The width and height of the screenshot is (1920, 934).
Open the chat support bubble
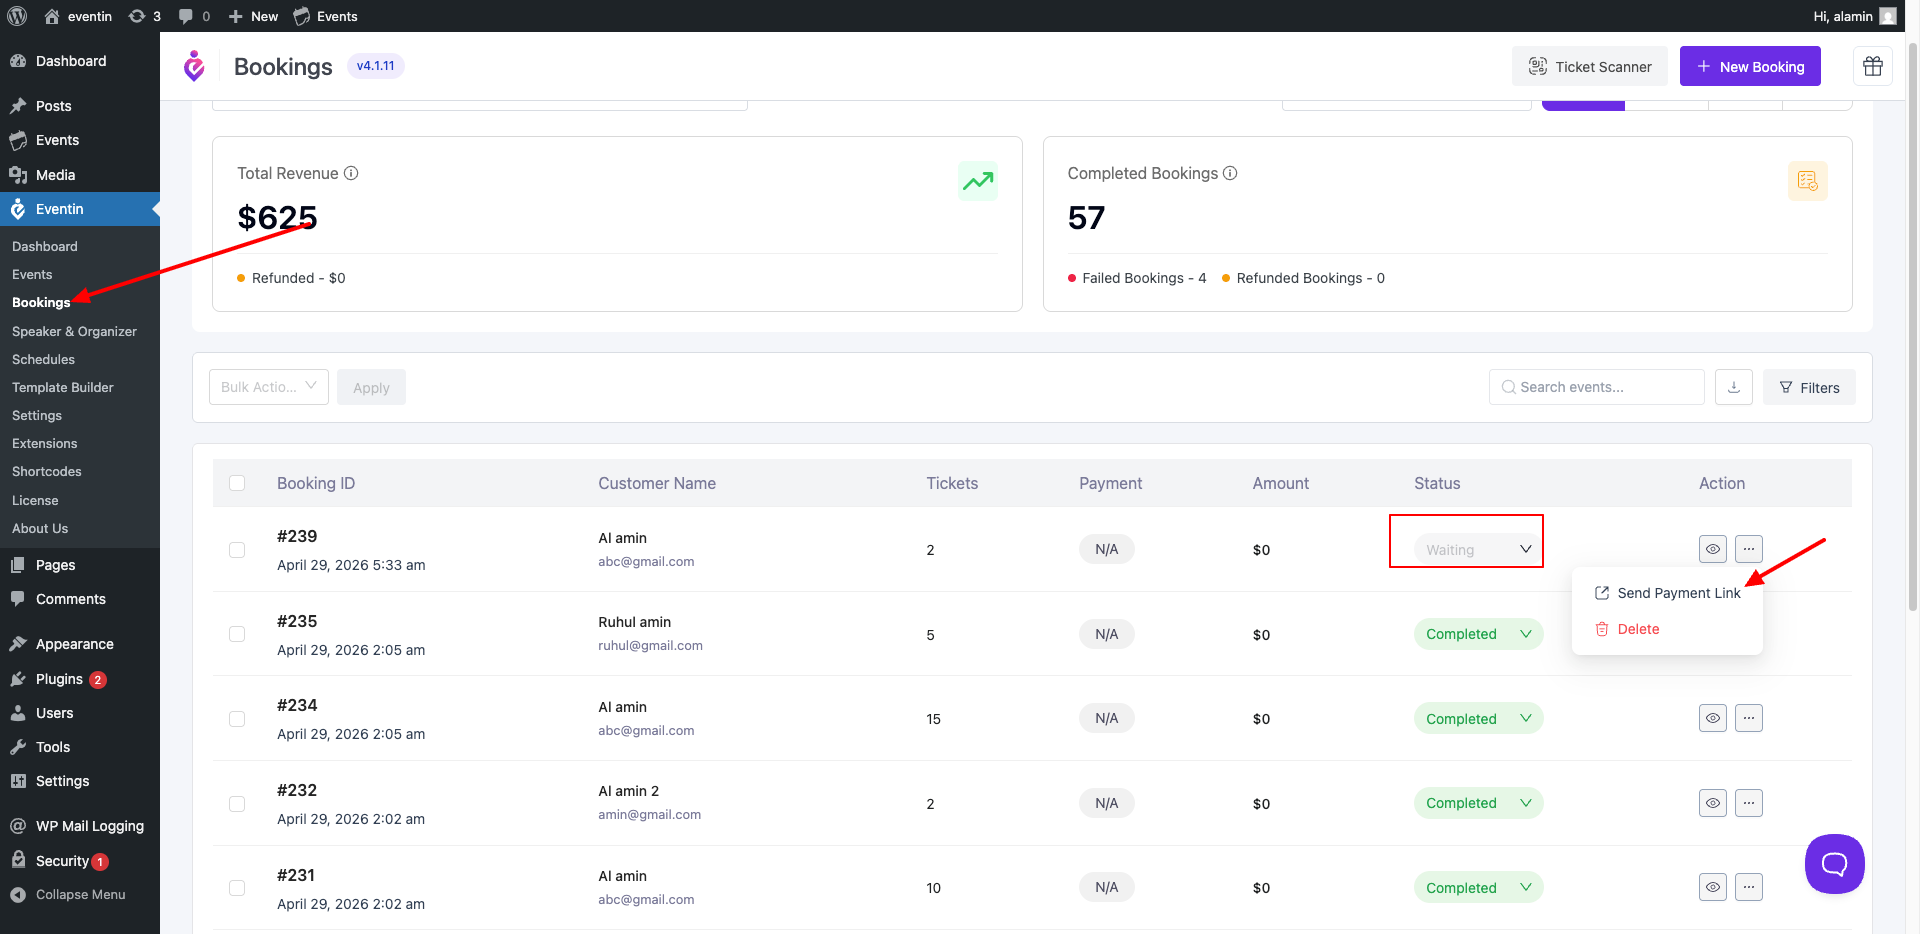[x=1834, y=863]
